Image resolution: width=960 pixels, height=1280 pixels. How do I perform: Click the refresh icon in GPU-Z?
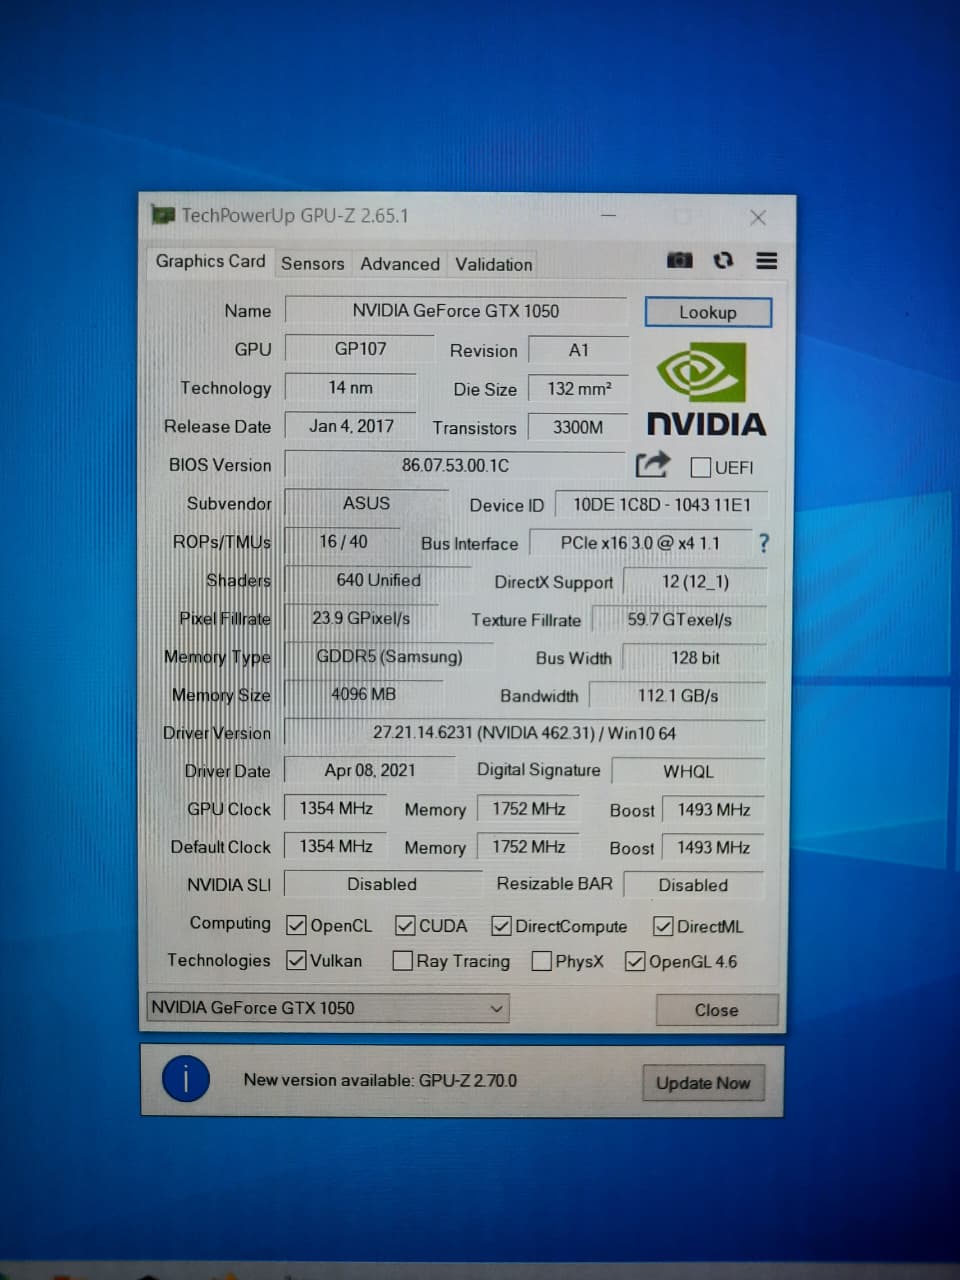723,260
